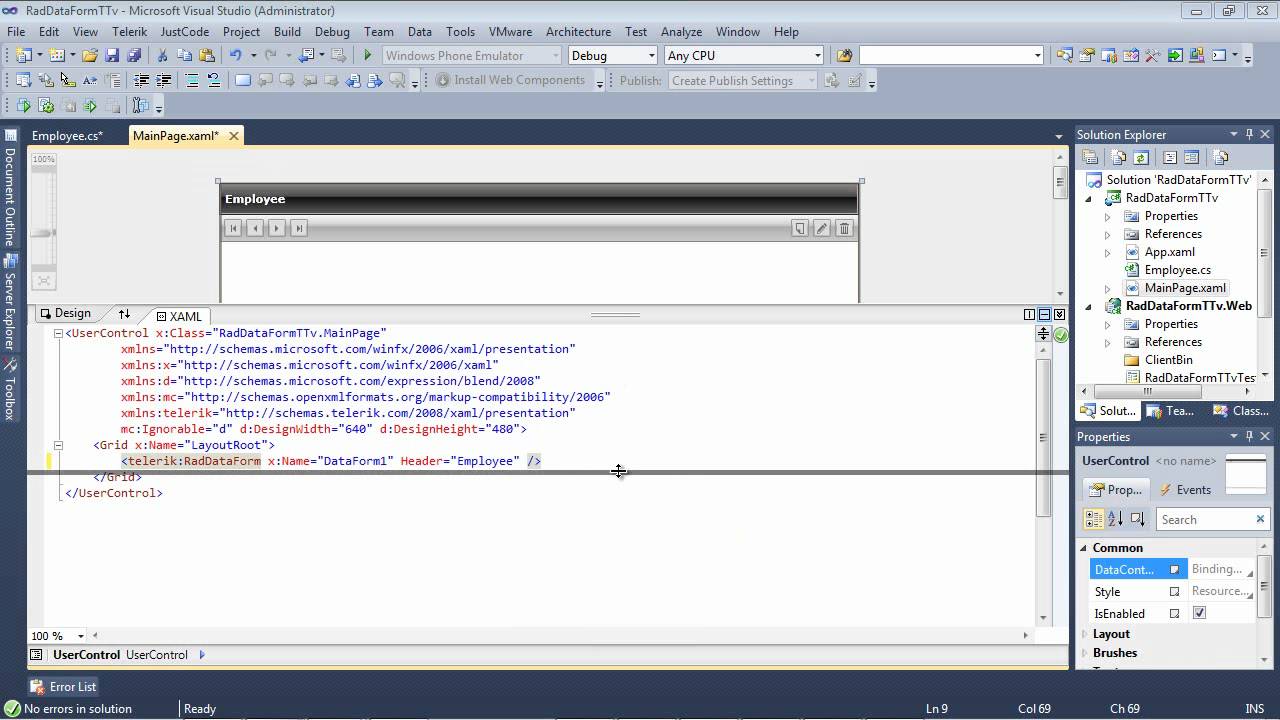The width and height of the screenshot is (1280, 720).
Task: Cut selection with the scissors icon
Action: [x=162, y=56]
